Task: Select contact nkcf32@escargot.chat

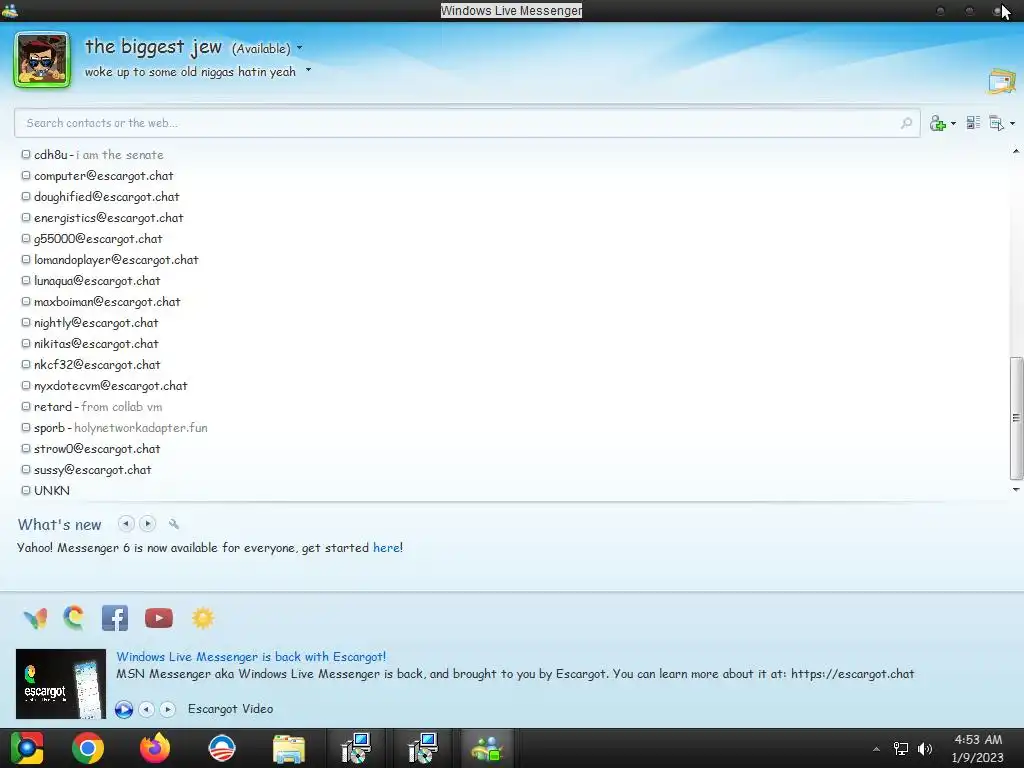Action: (91, 364)
